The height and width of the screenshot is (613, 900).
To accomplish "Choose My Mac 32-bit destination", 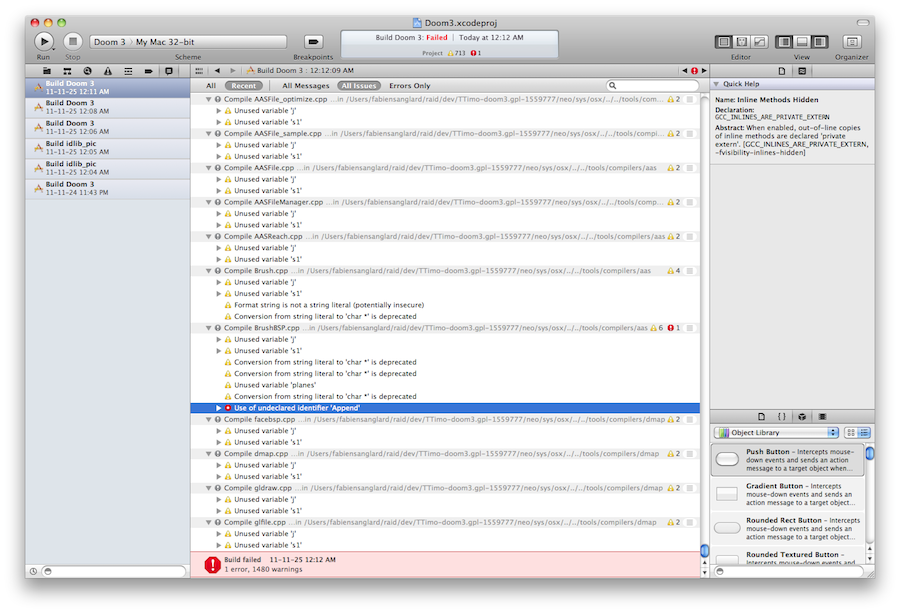I will (165, 42).
